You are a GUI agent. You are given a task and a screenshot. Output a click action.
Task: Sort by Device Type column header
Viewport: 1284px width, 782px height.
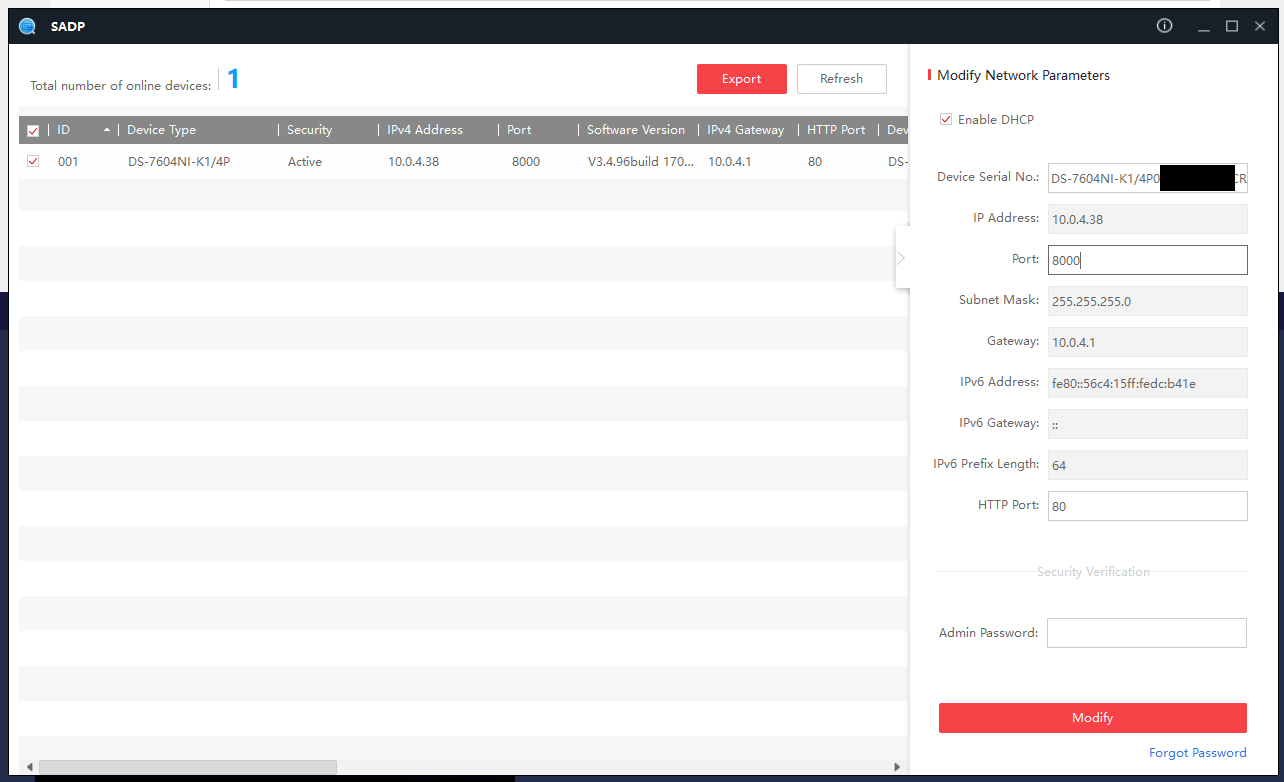coord(162,130)
